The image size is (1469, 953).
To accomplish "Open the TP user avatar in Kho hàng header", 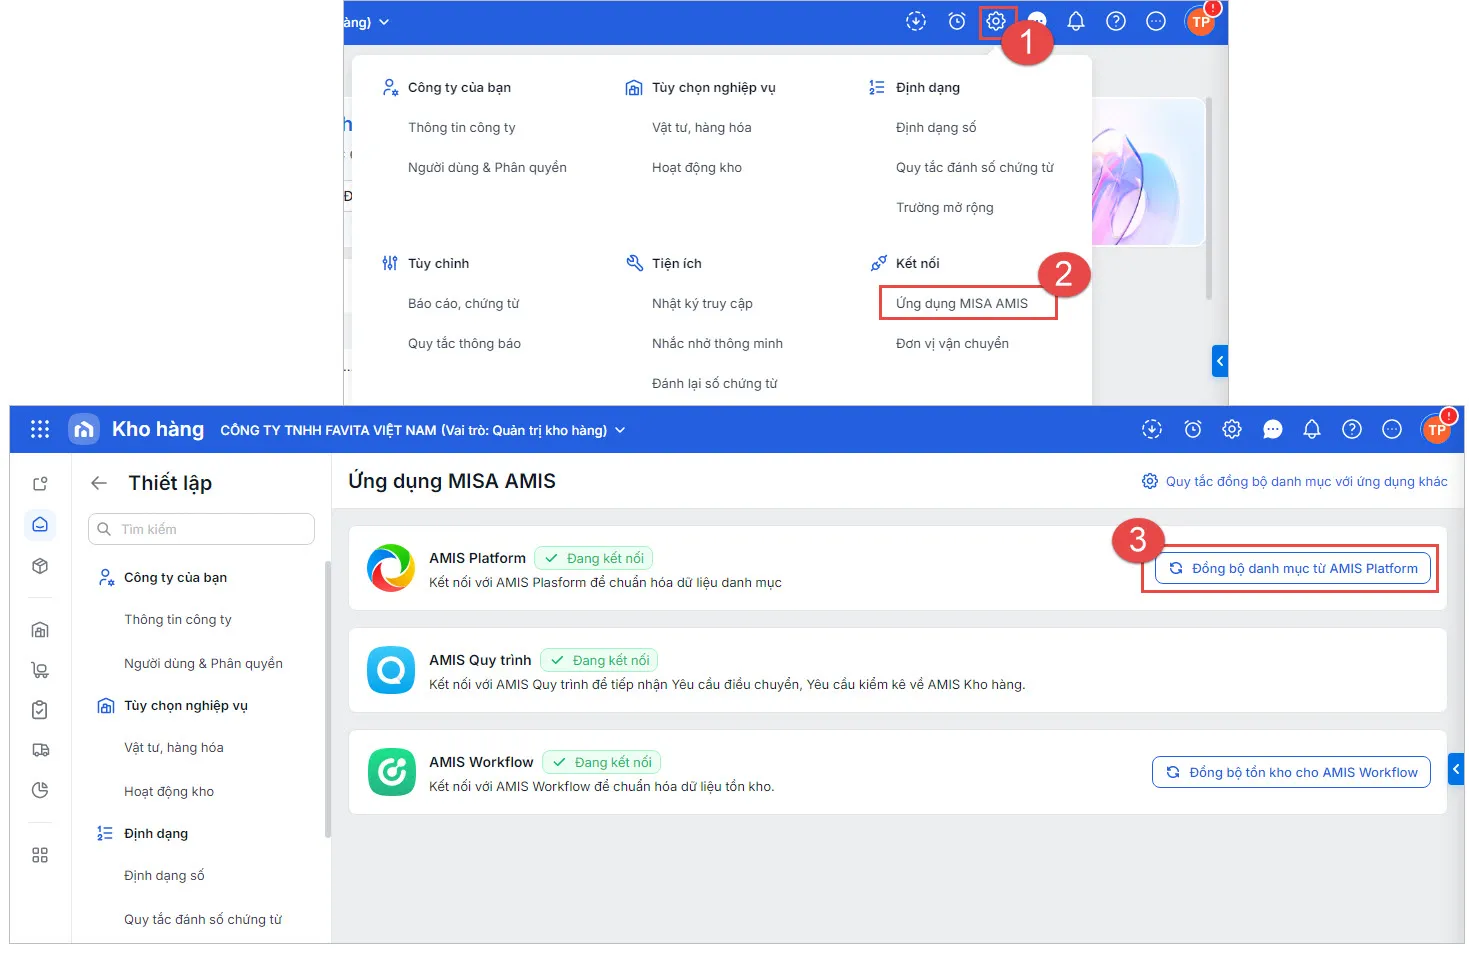I will (x=1436, y=429).
